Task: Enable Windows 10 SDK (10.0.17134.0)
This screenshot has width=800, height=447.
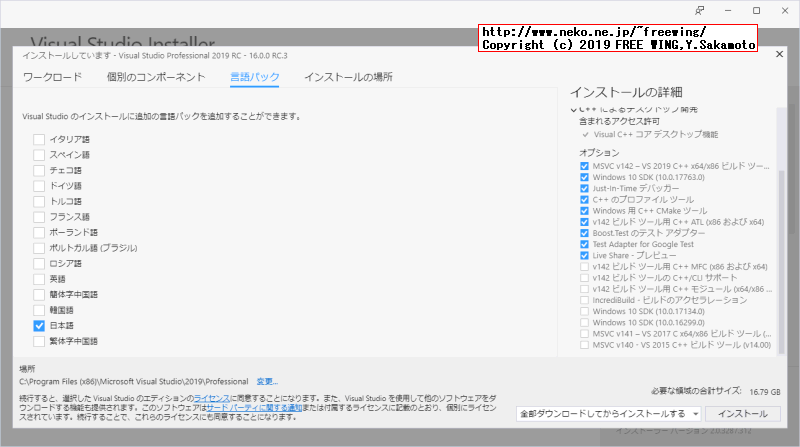Action: tap(584, 311)
